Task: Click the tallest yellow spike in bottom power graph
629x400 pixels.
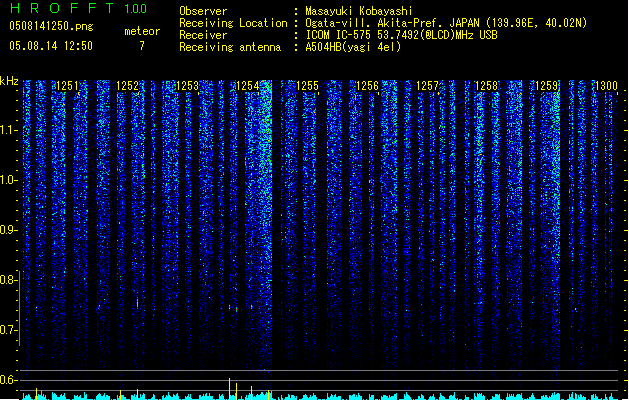Action: [x=229, y=388]
